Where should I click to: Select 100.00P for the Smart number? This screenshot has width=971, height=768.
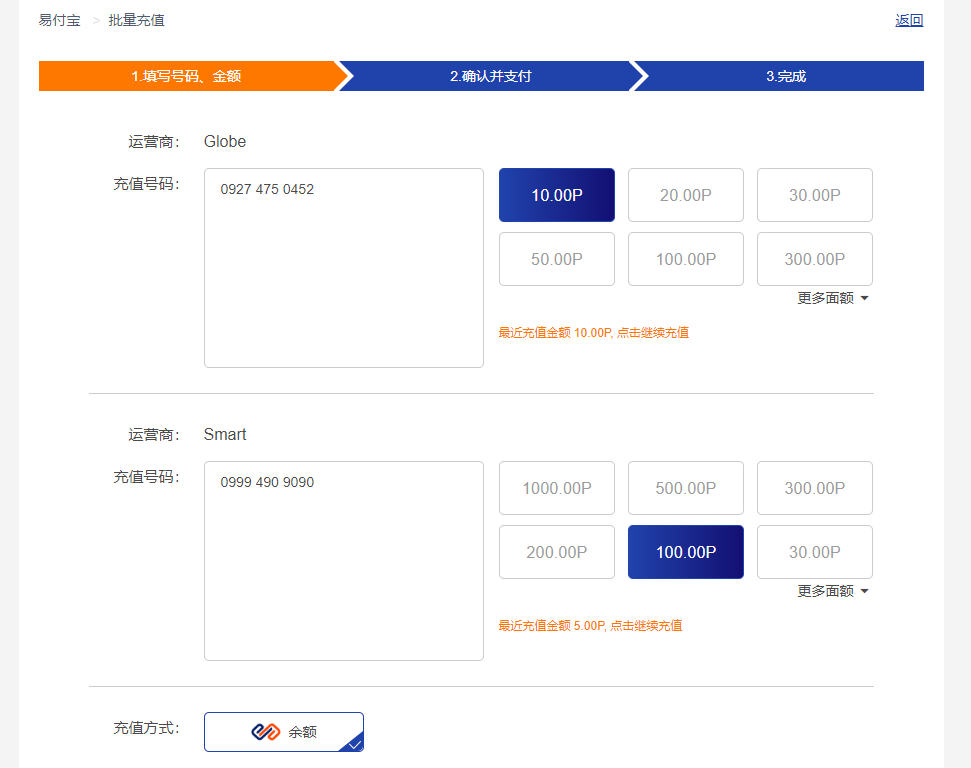click(x=685, y=552)
